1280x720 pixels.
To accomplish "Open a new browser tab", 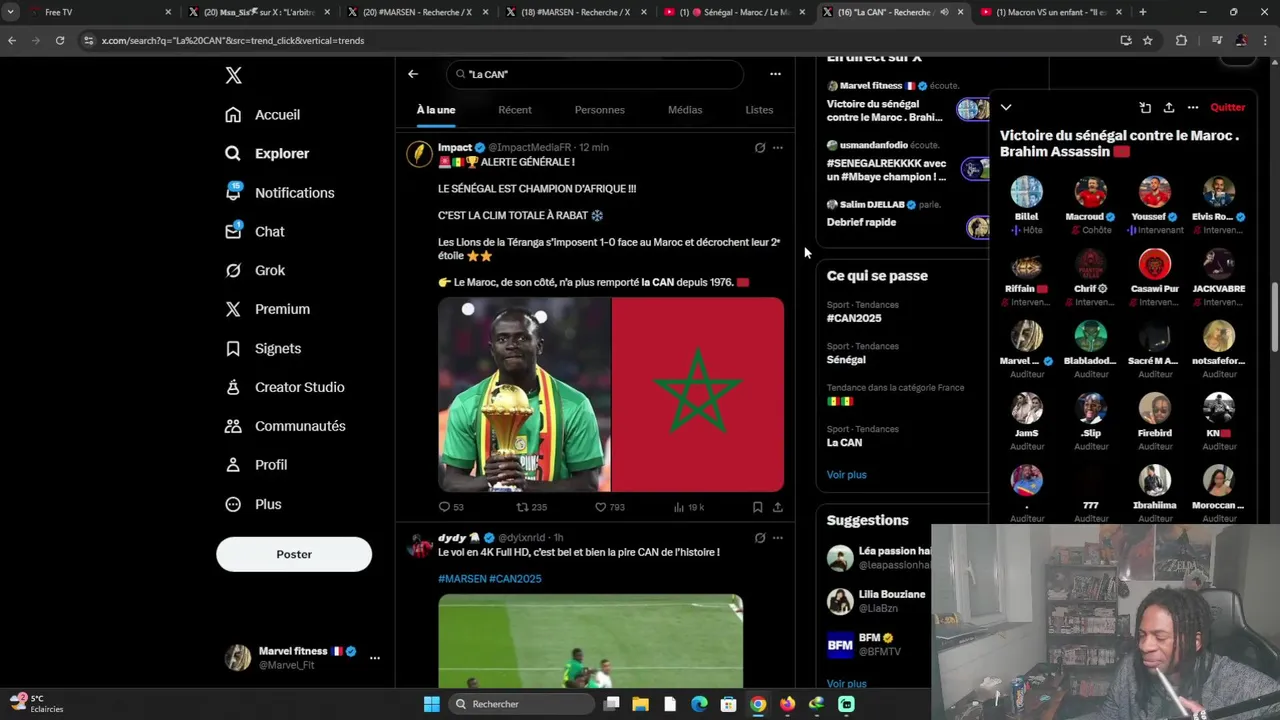I will [x=1142, y=12].
